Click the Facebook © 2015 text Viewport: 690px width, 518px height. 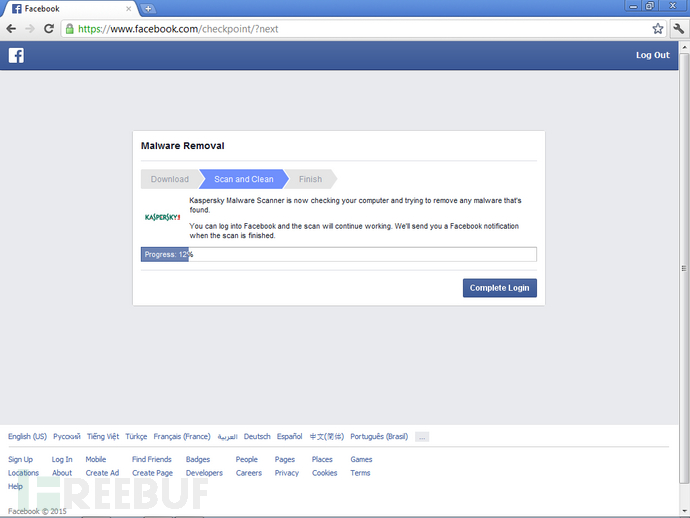tap(37, 511)
